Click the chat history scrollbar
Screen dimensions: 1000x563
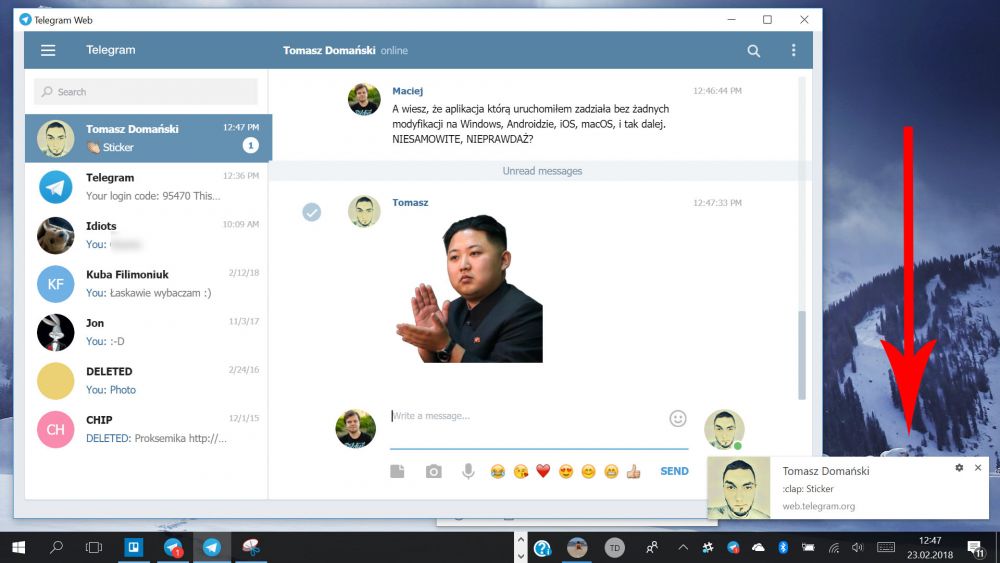[802, 355]
